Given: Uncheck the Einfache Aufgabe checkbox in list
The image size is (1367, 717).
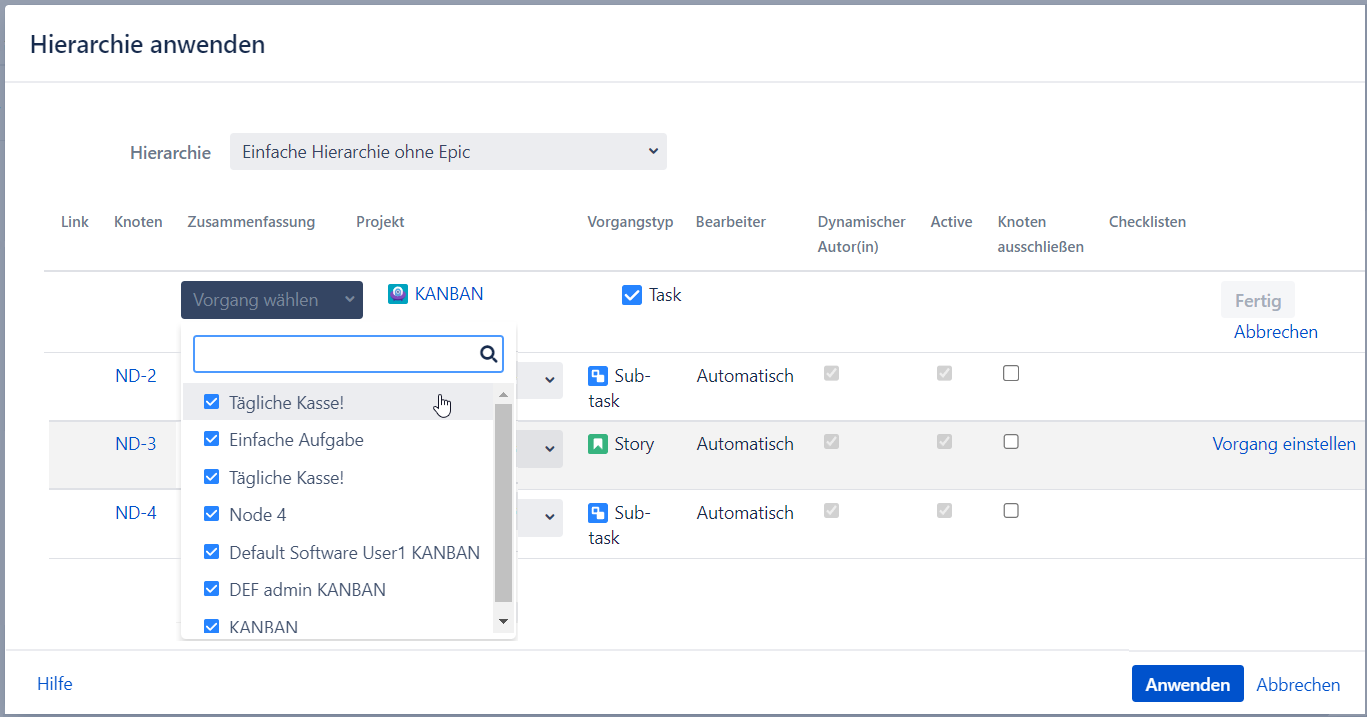Looking at the screenshot, I should (x=211, y=439).
